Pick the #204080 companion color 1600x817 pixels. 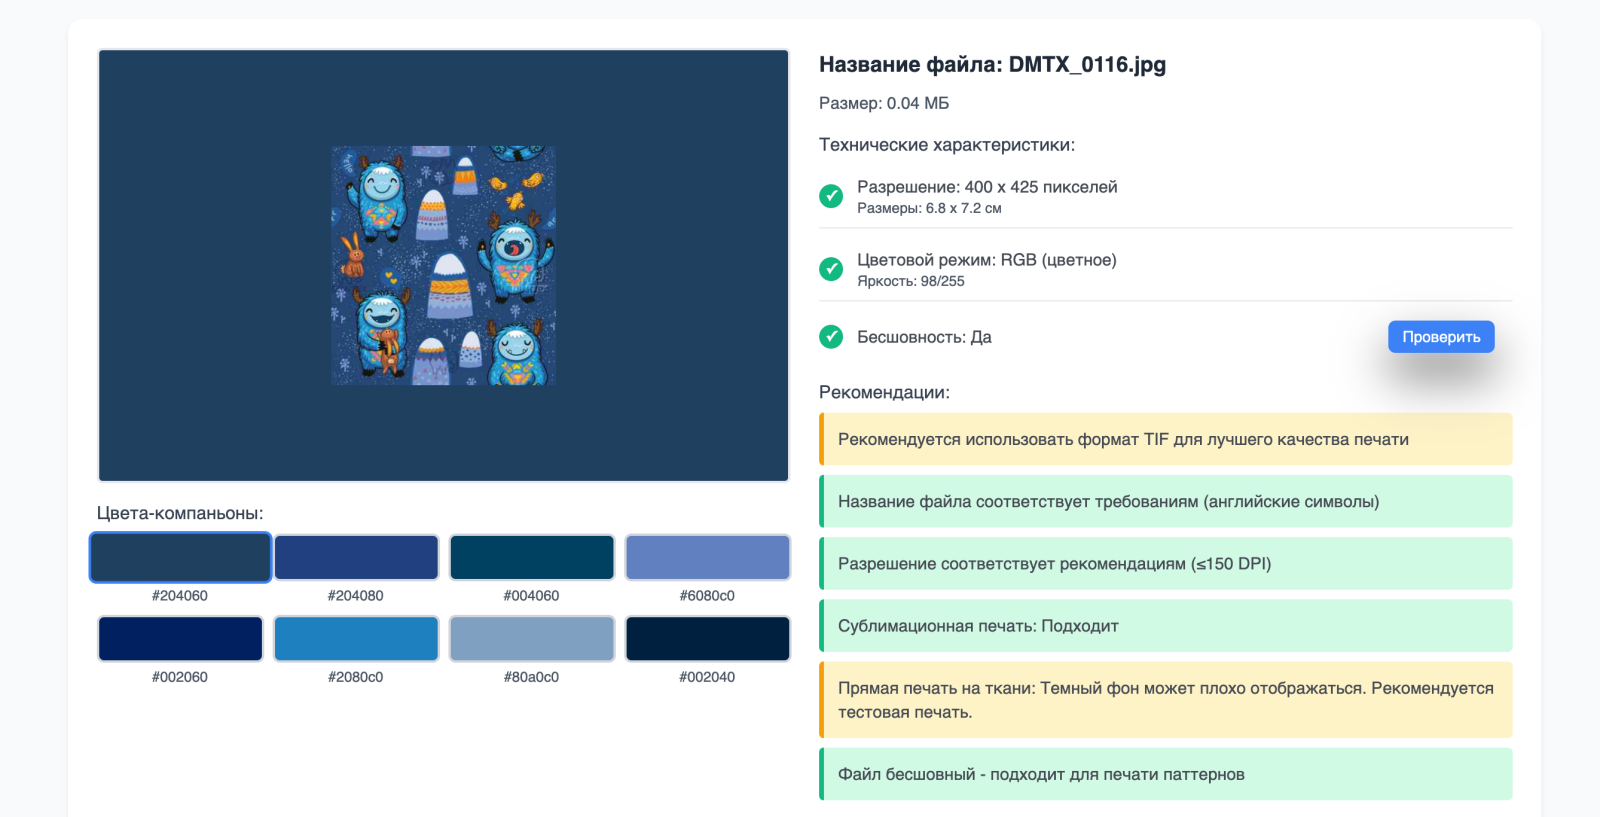click(356, 557)
